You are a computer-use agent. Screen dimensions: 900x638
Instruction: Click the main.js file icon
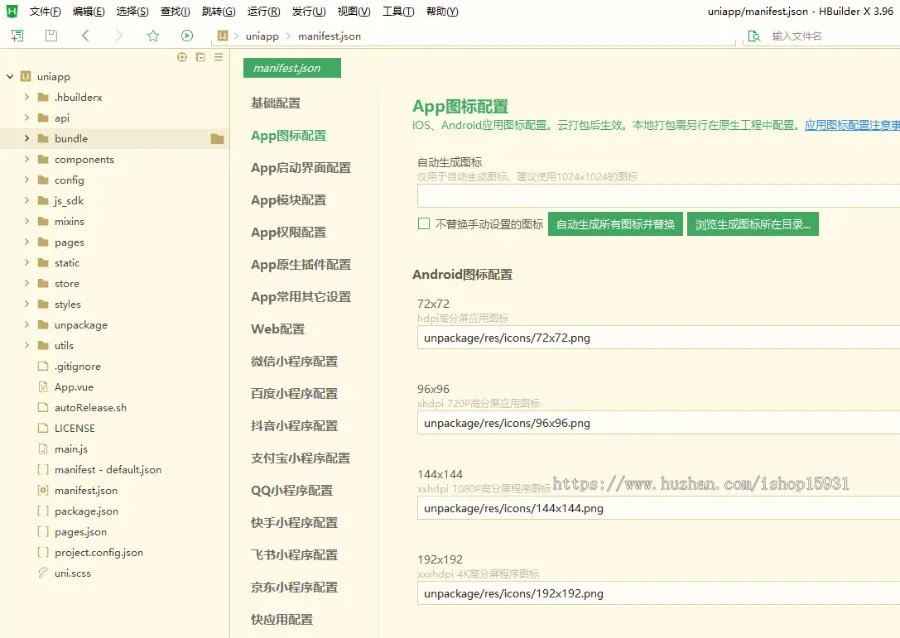point(42,449)
